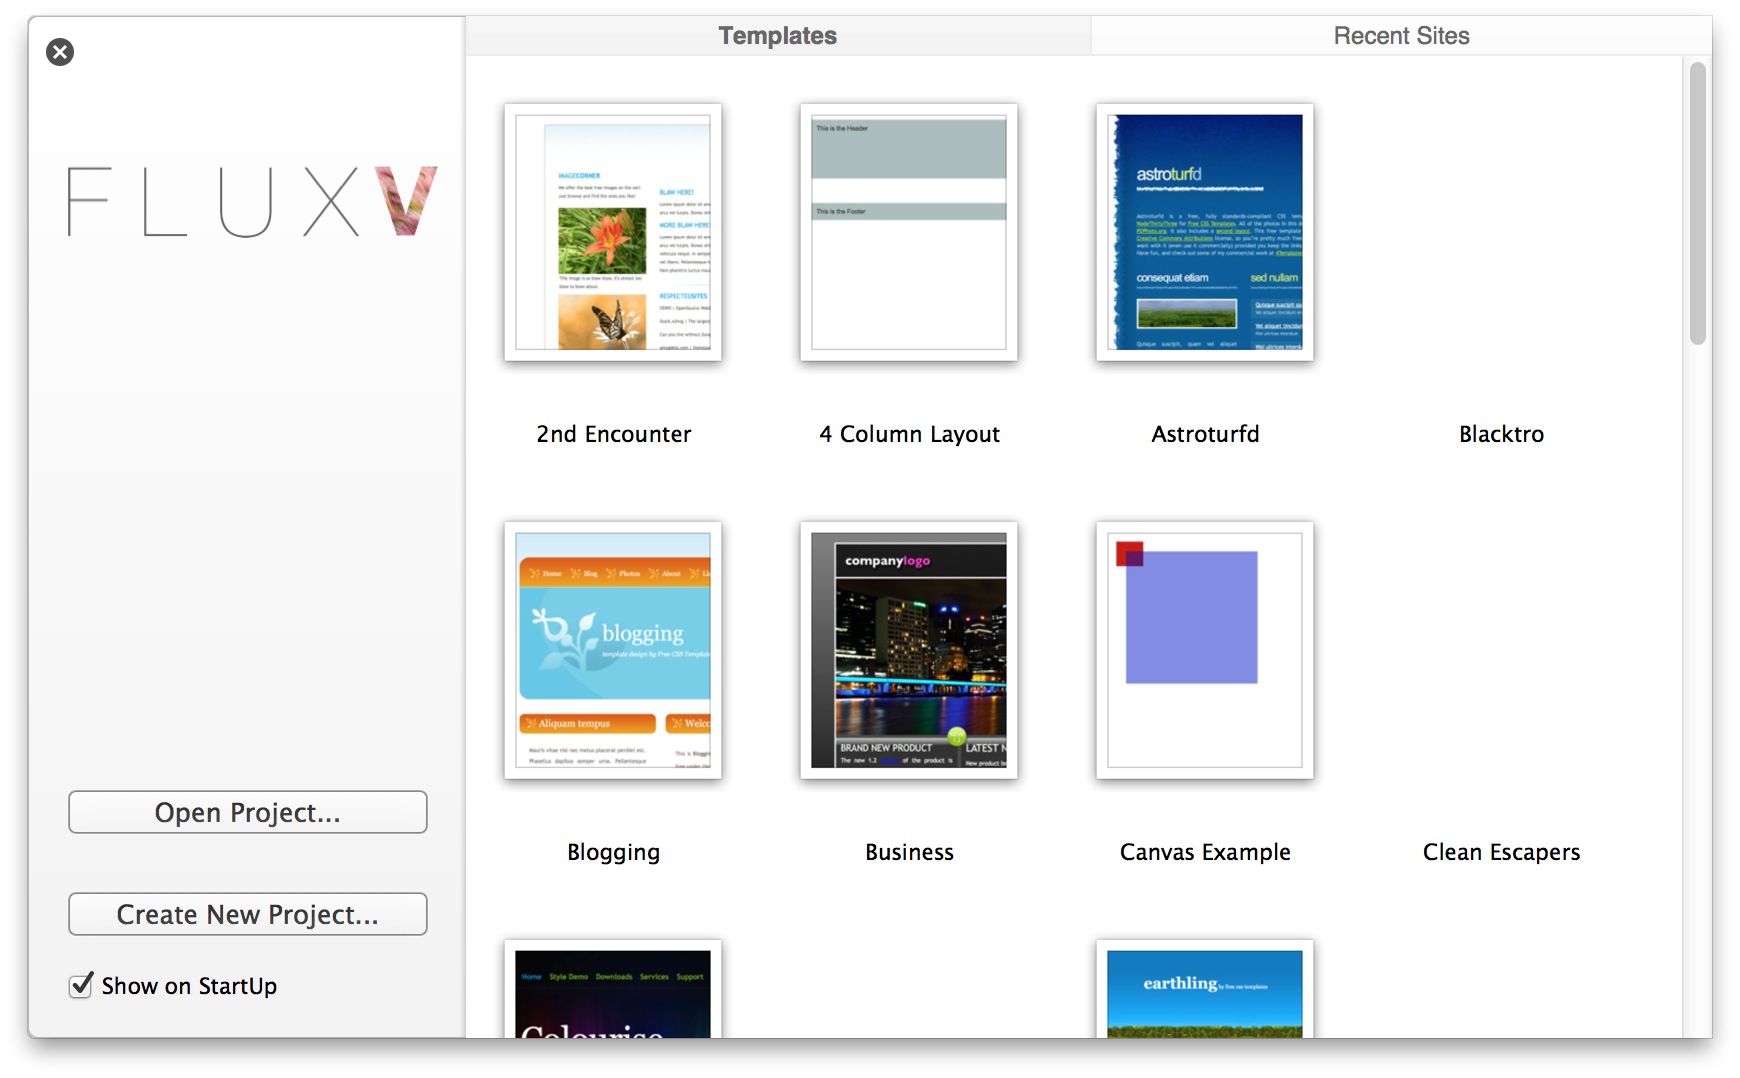Choose the 4 Column Layout template thumbnail
Image resolution: width=1740 pixels, height=1078 pixels.
908,232
